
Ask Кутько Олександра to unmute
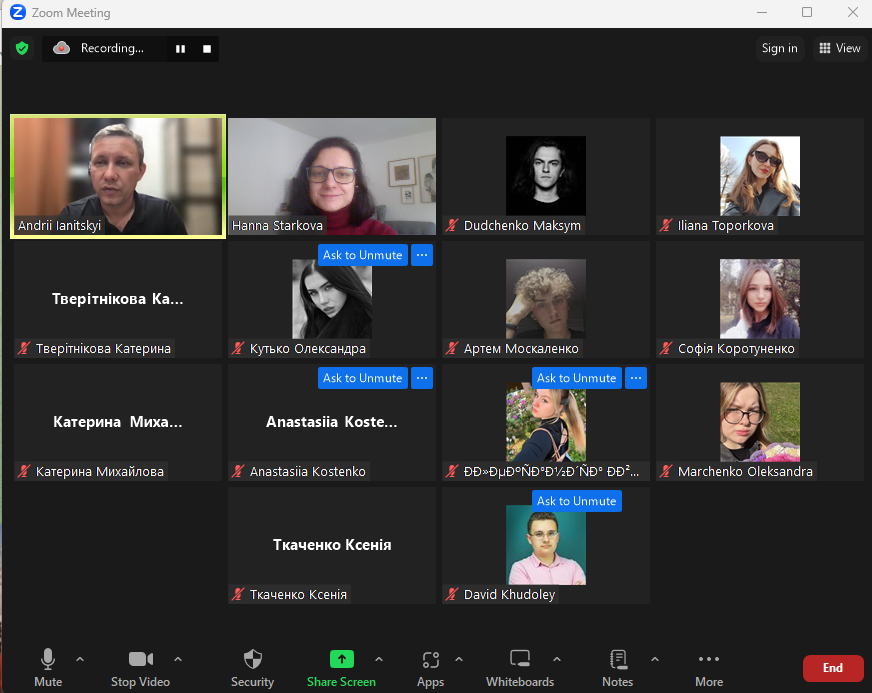(x=363, y=255)
